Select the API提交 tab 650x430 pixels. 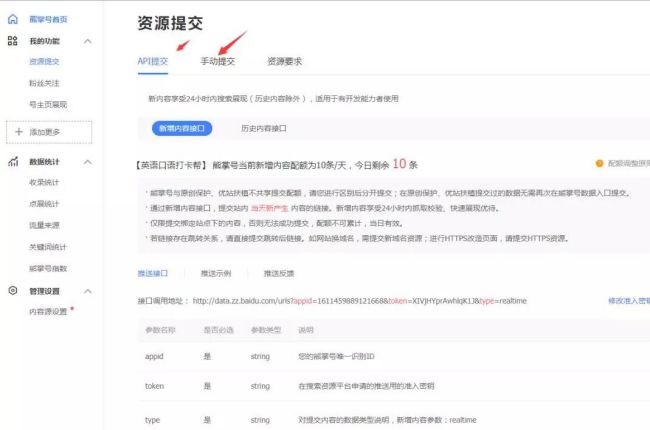(152, 62)
